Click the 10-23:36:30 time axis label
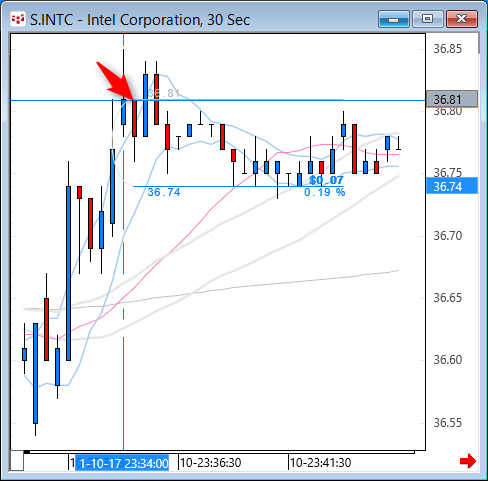 coord(211,463)
